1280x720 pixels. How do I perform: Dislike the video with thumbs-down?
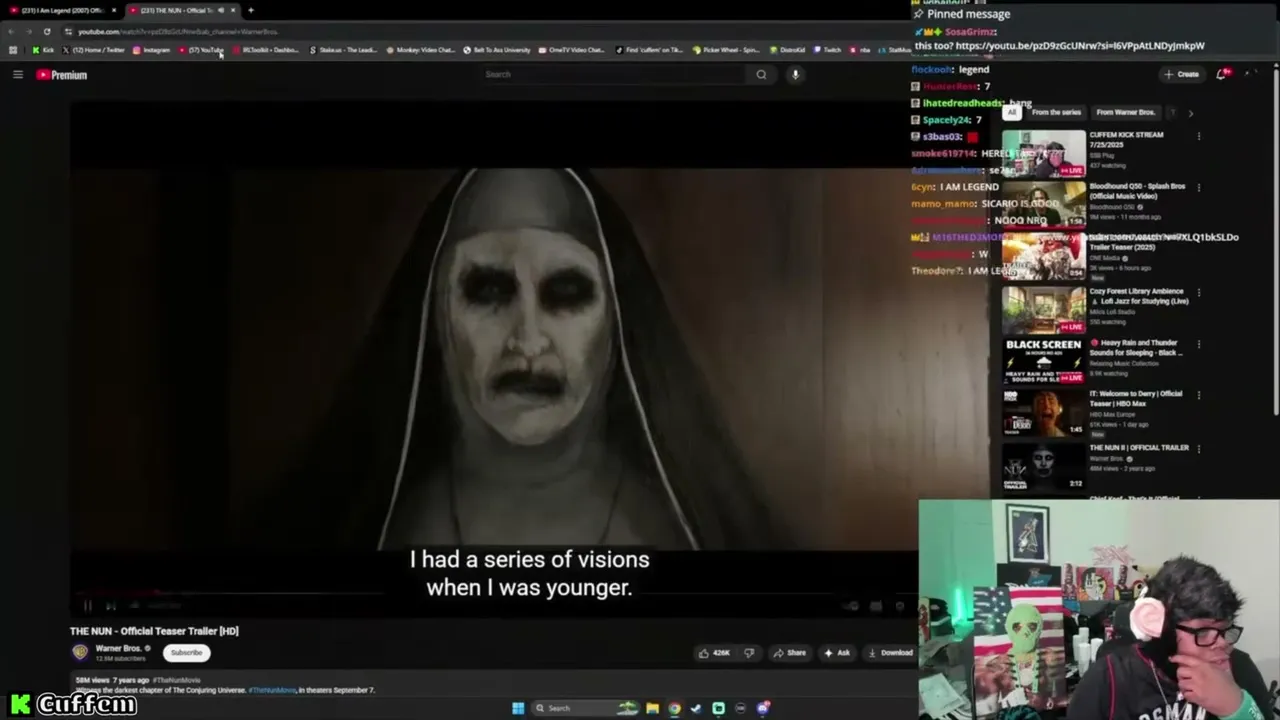(749, 653)
